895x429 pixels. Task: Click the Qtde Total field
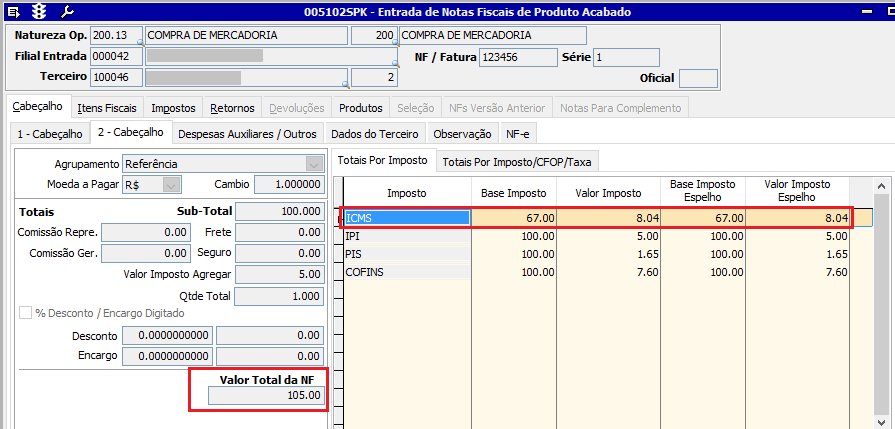point(280,296)
